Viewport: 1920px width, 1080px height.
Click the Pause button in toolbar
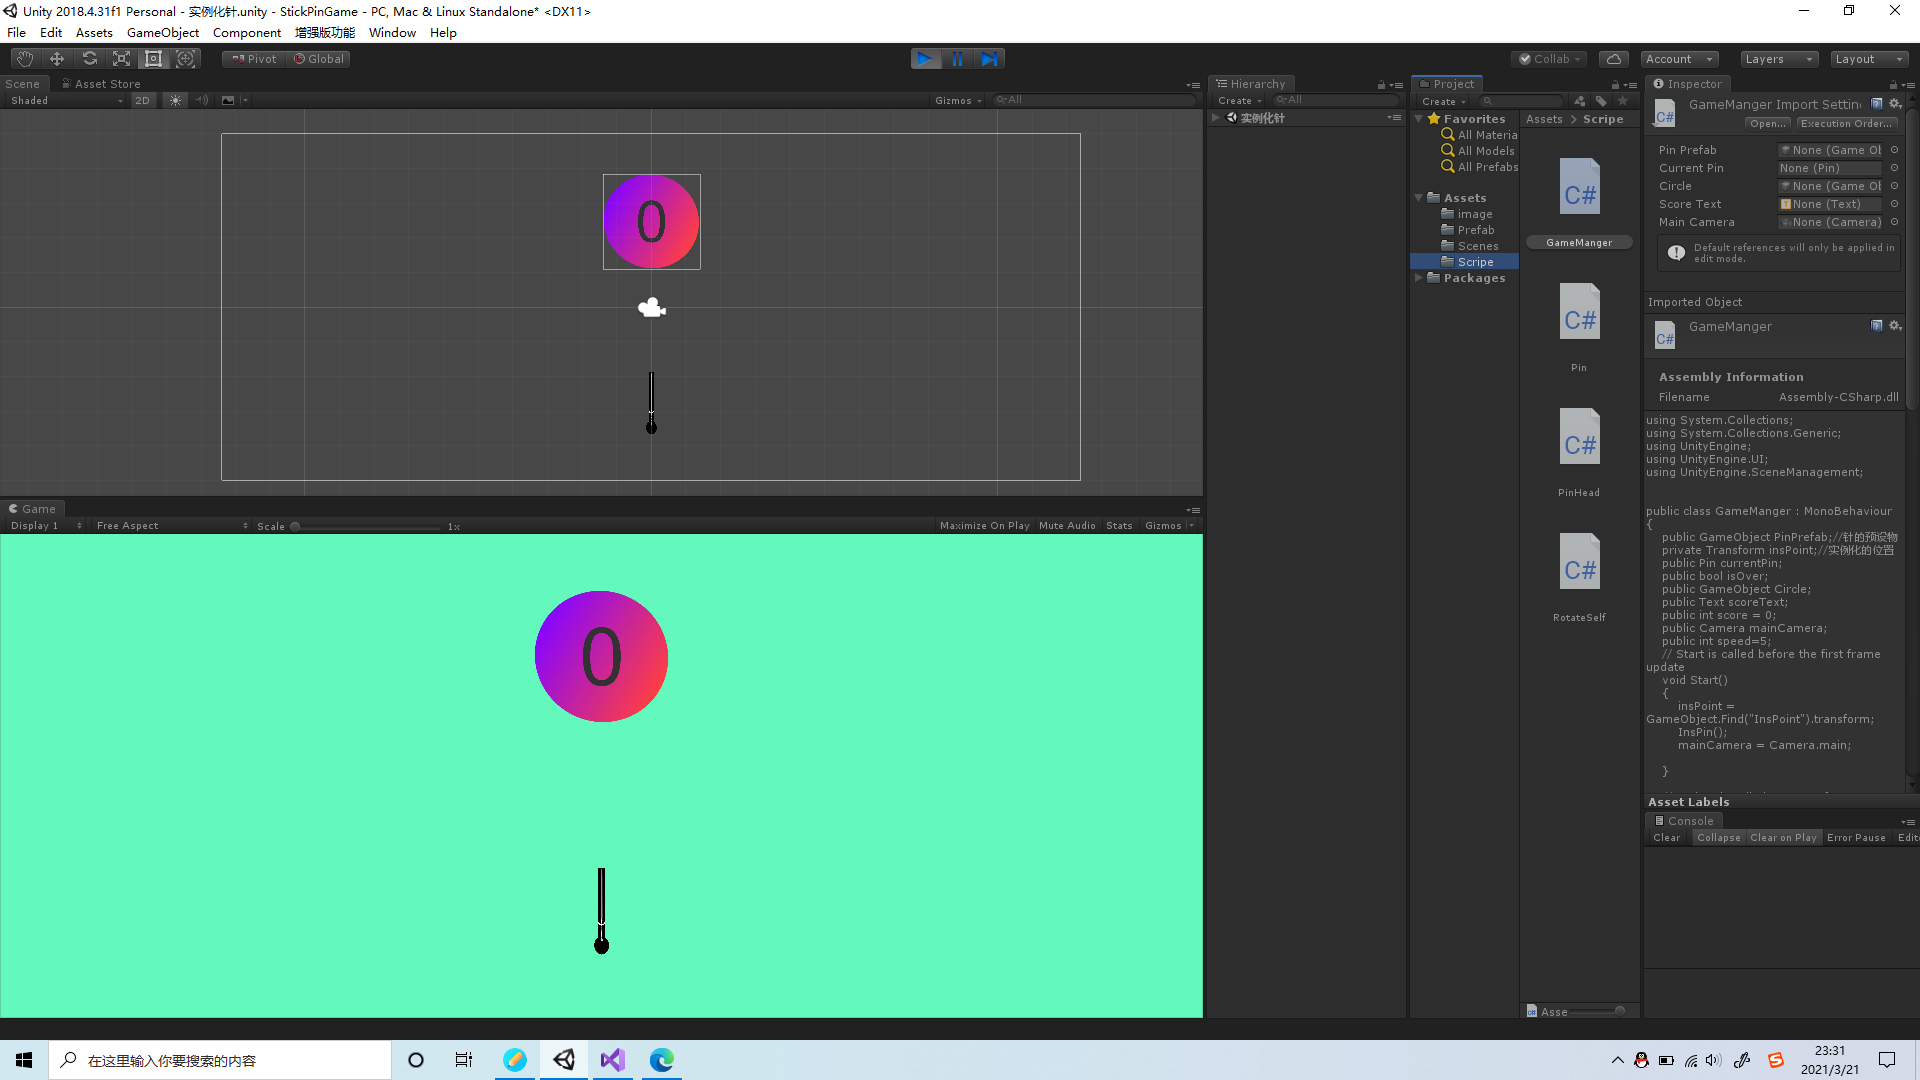click(x=957, y=58)
